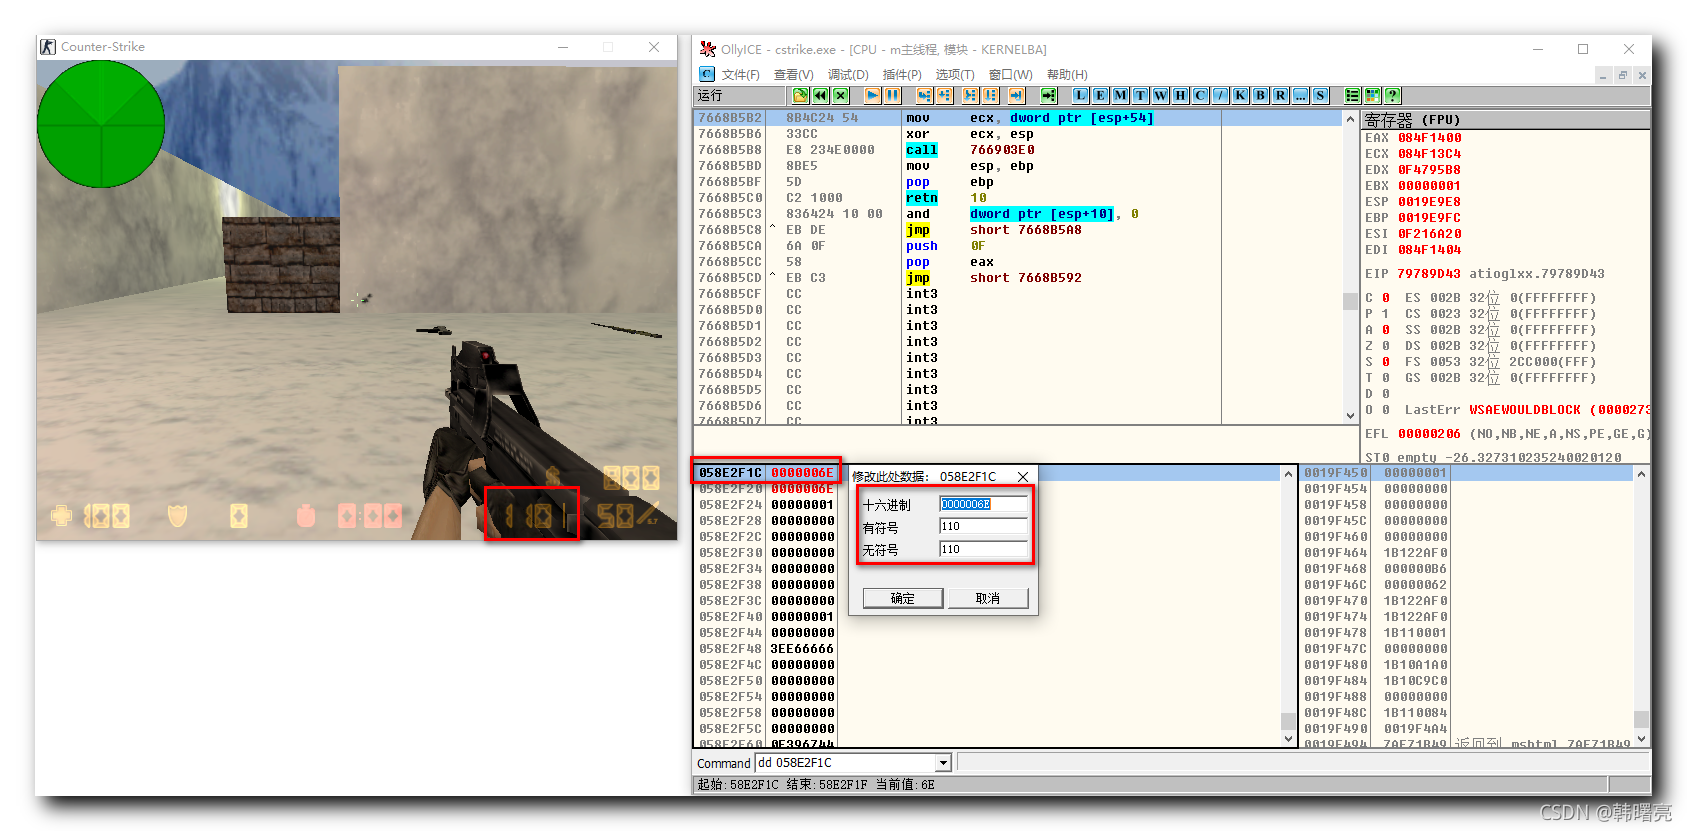
Task: Open the Log window with L button
Action: [1080, 95]
